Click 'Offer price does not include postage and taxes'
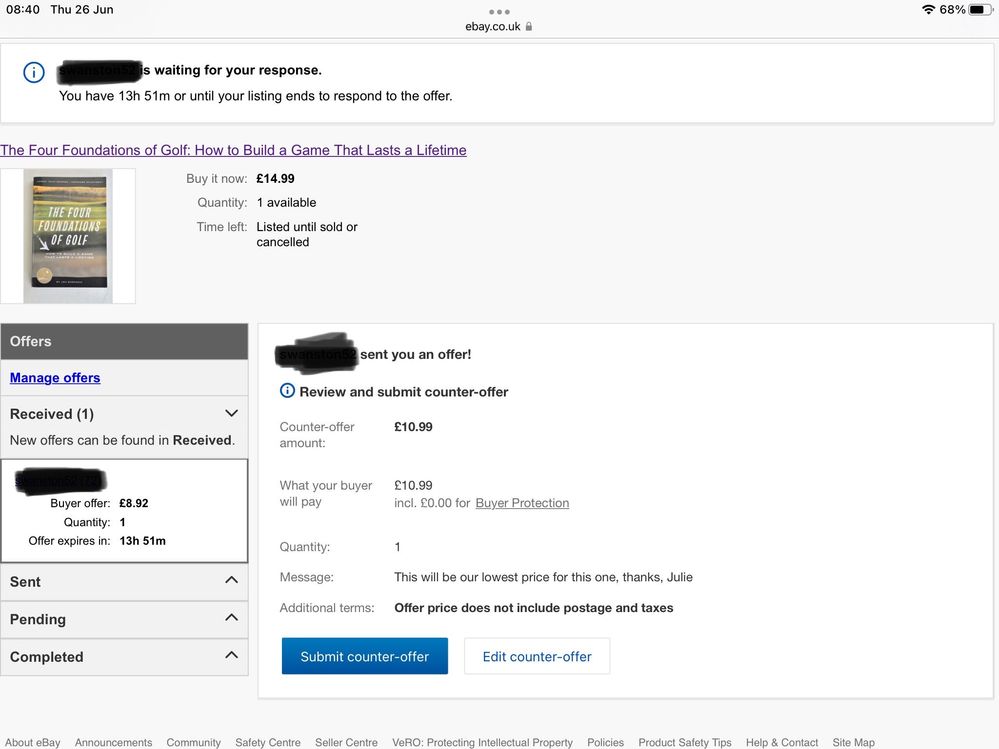 coord(534,608)
